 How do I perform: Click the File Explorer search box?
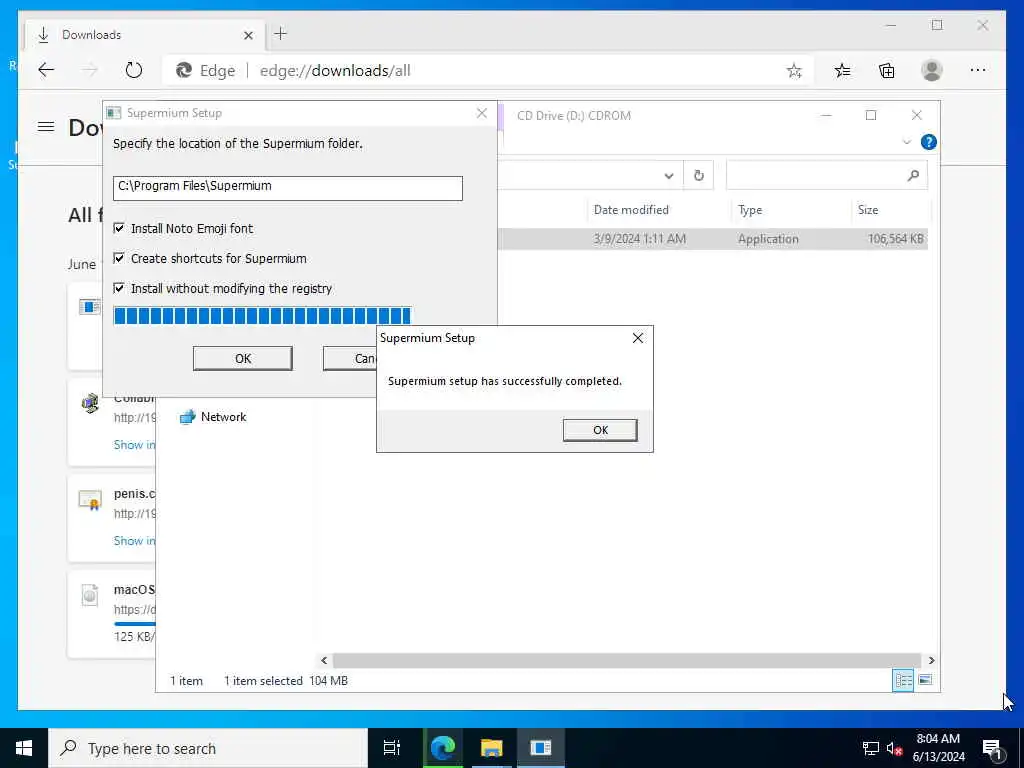pyautogui.click(x=826, y=175)
